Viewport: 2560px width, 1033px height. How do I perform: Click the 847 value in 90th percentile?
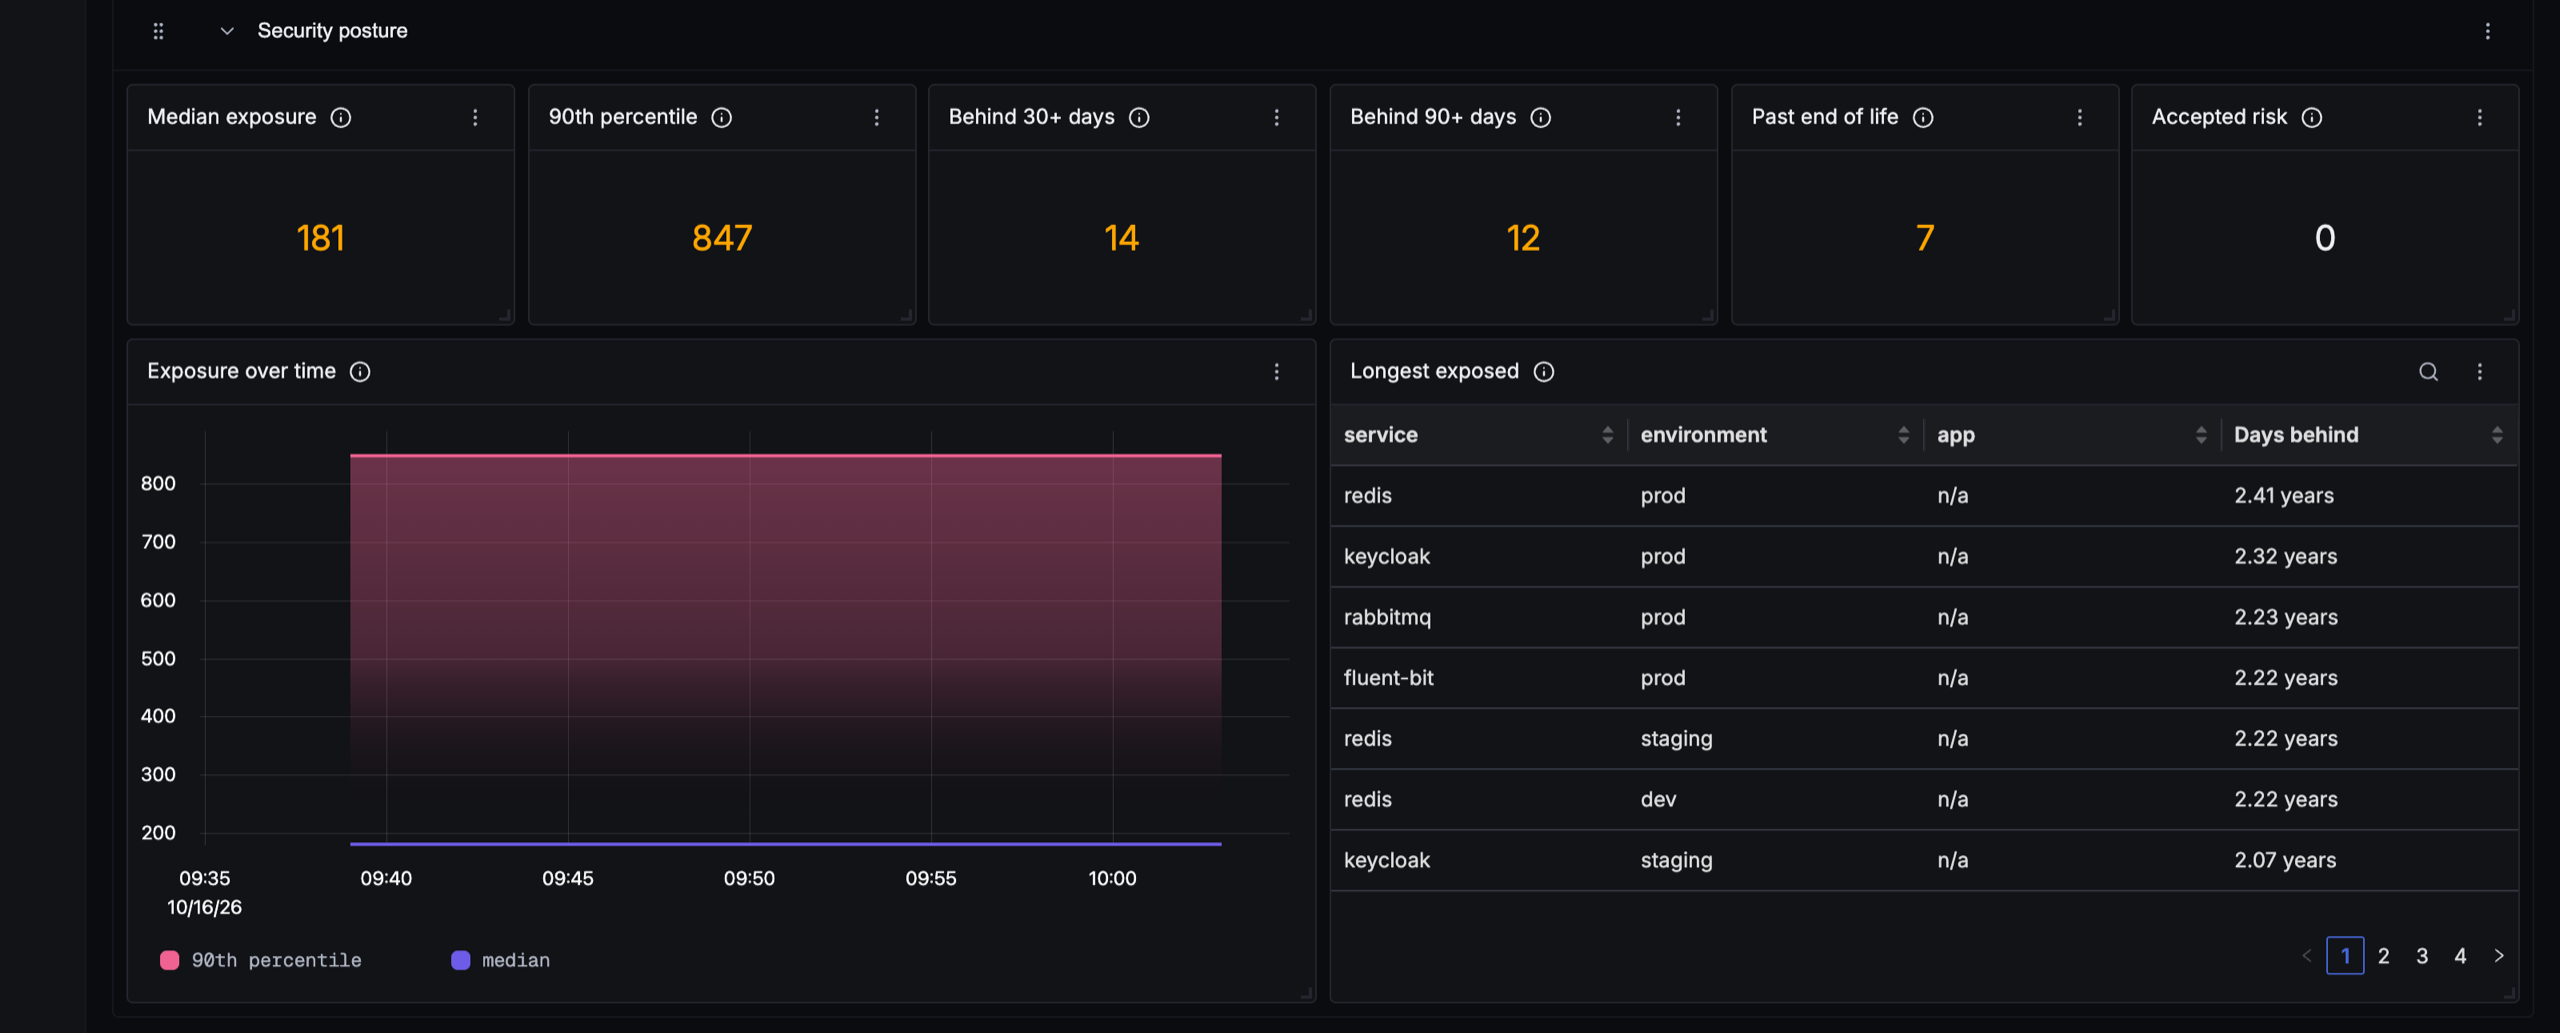(x=722, y=238)
